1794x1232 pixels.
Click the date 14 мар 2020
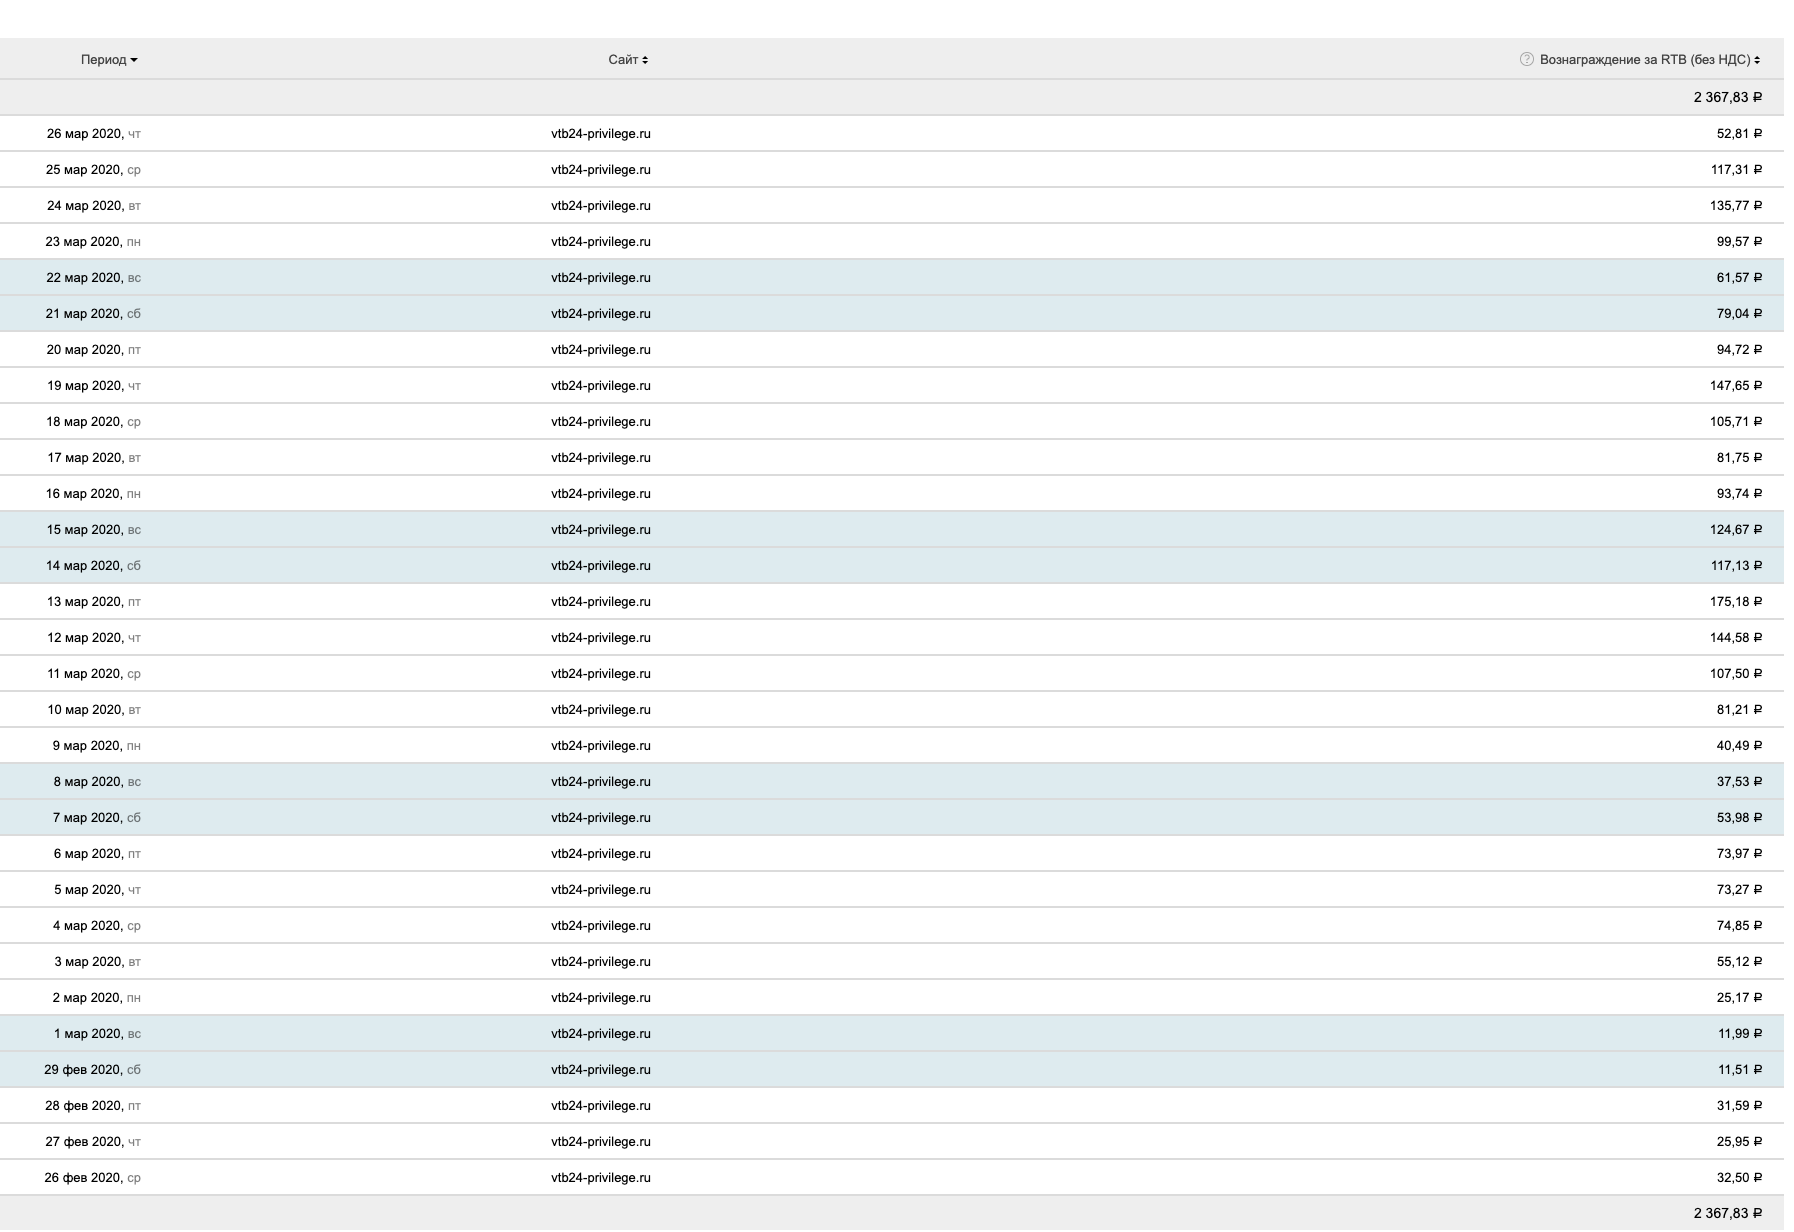coord(84,566)
